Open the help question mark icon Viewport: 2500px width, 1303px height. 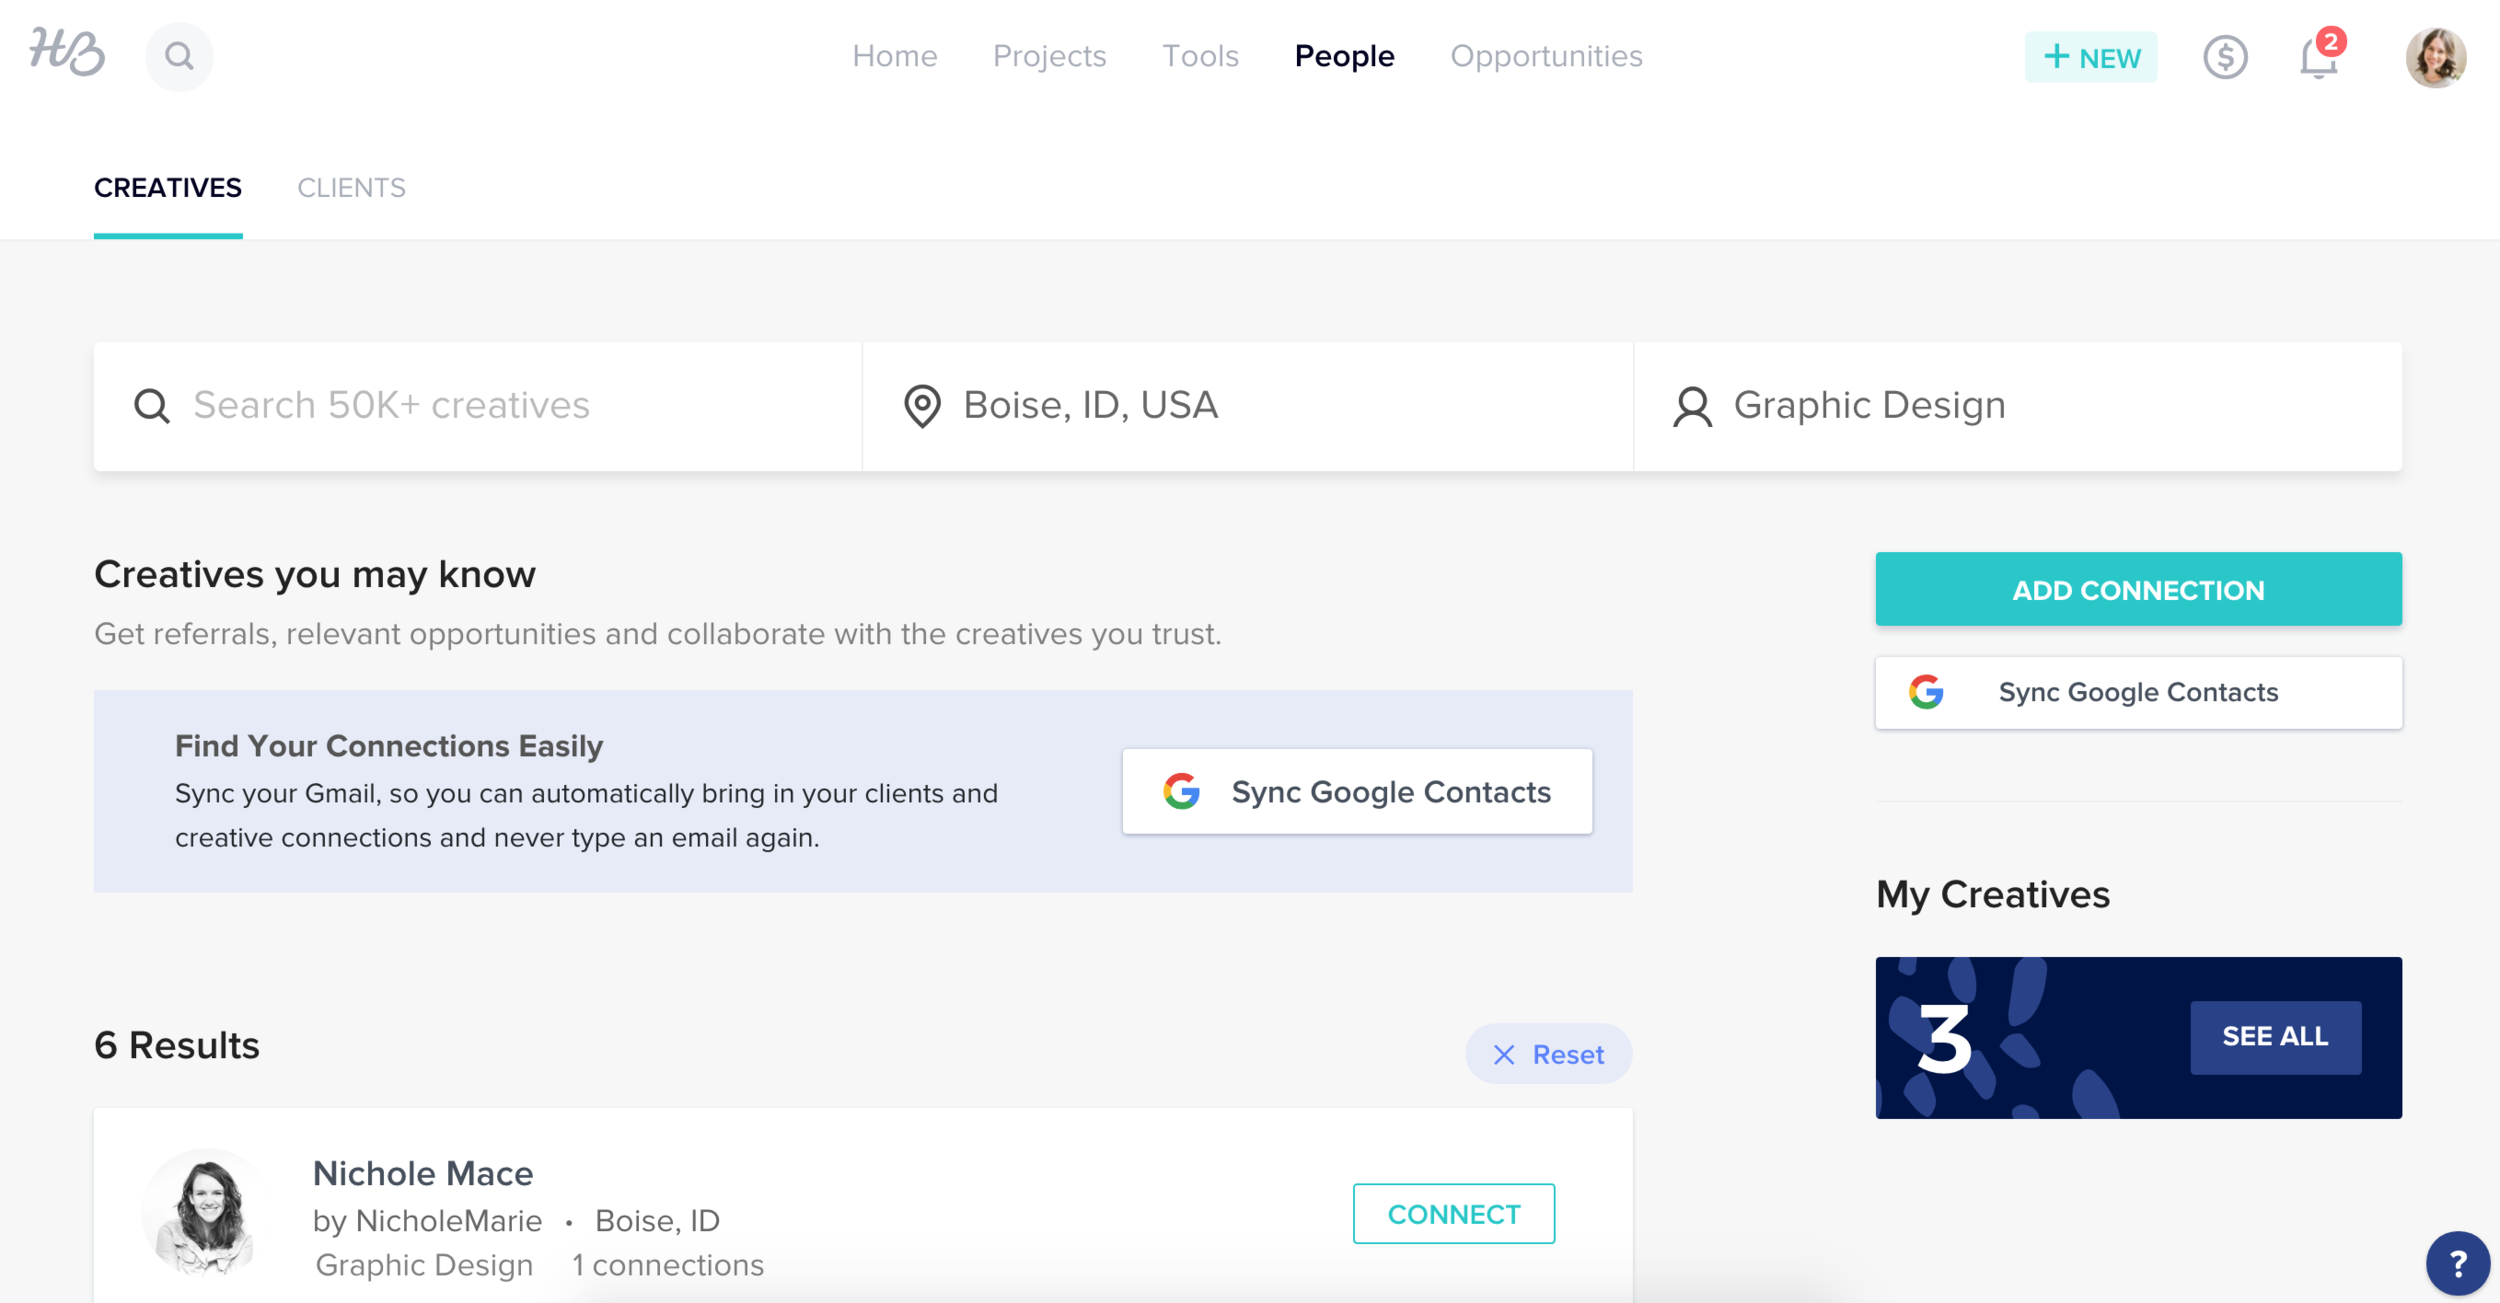2460,1263
